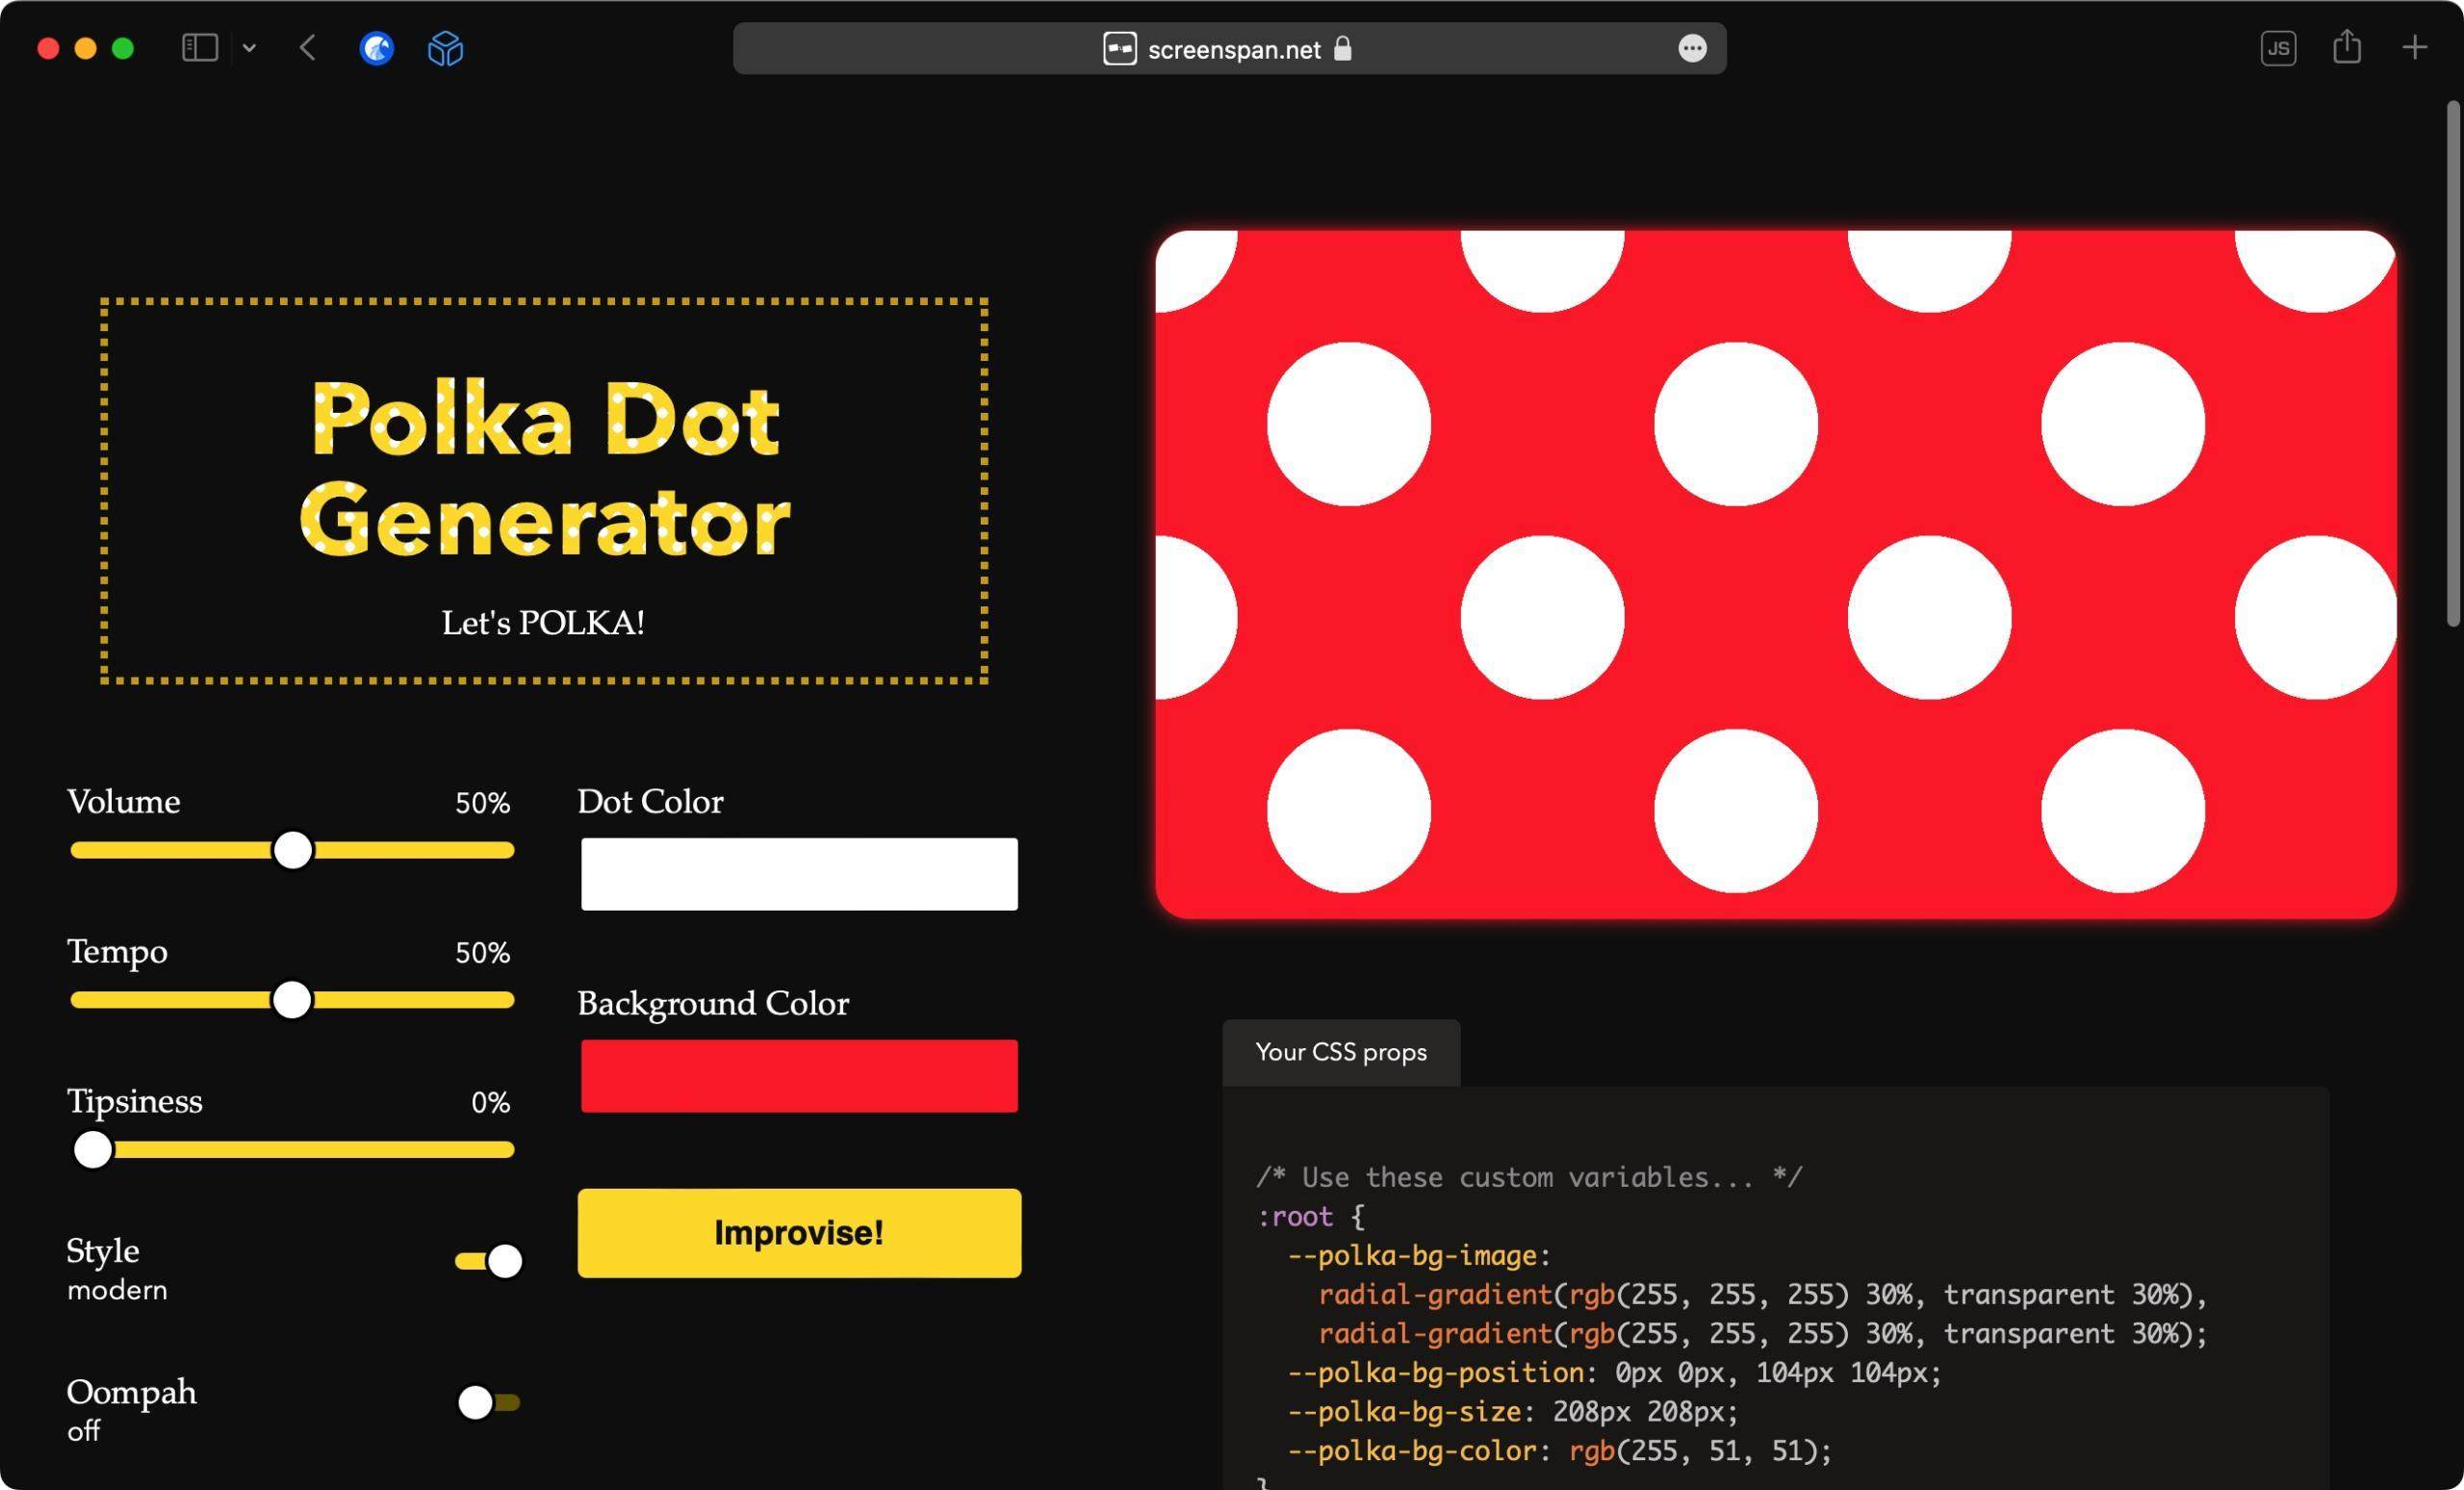Select the Your CSS props tab
Image resolution: width=2464 pixels, height=1490 pixels.
(1341, 1053)
